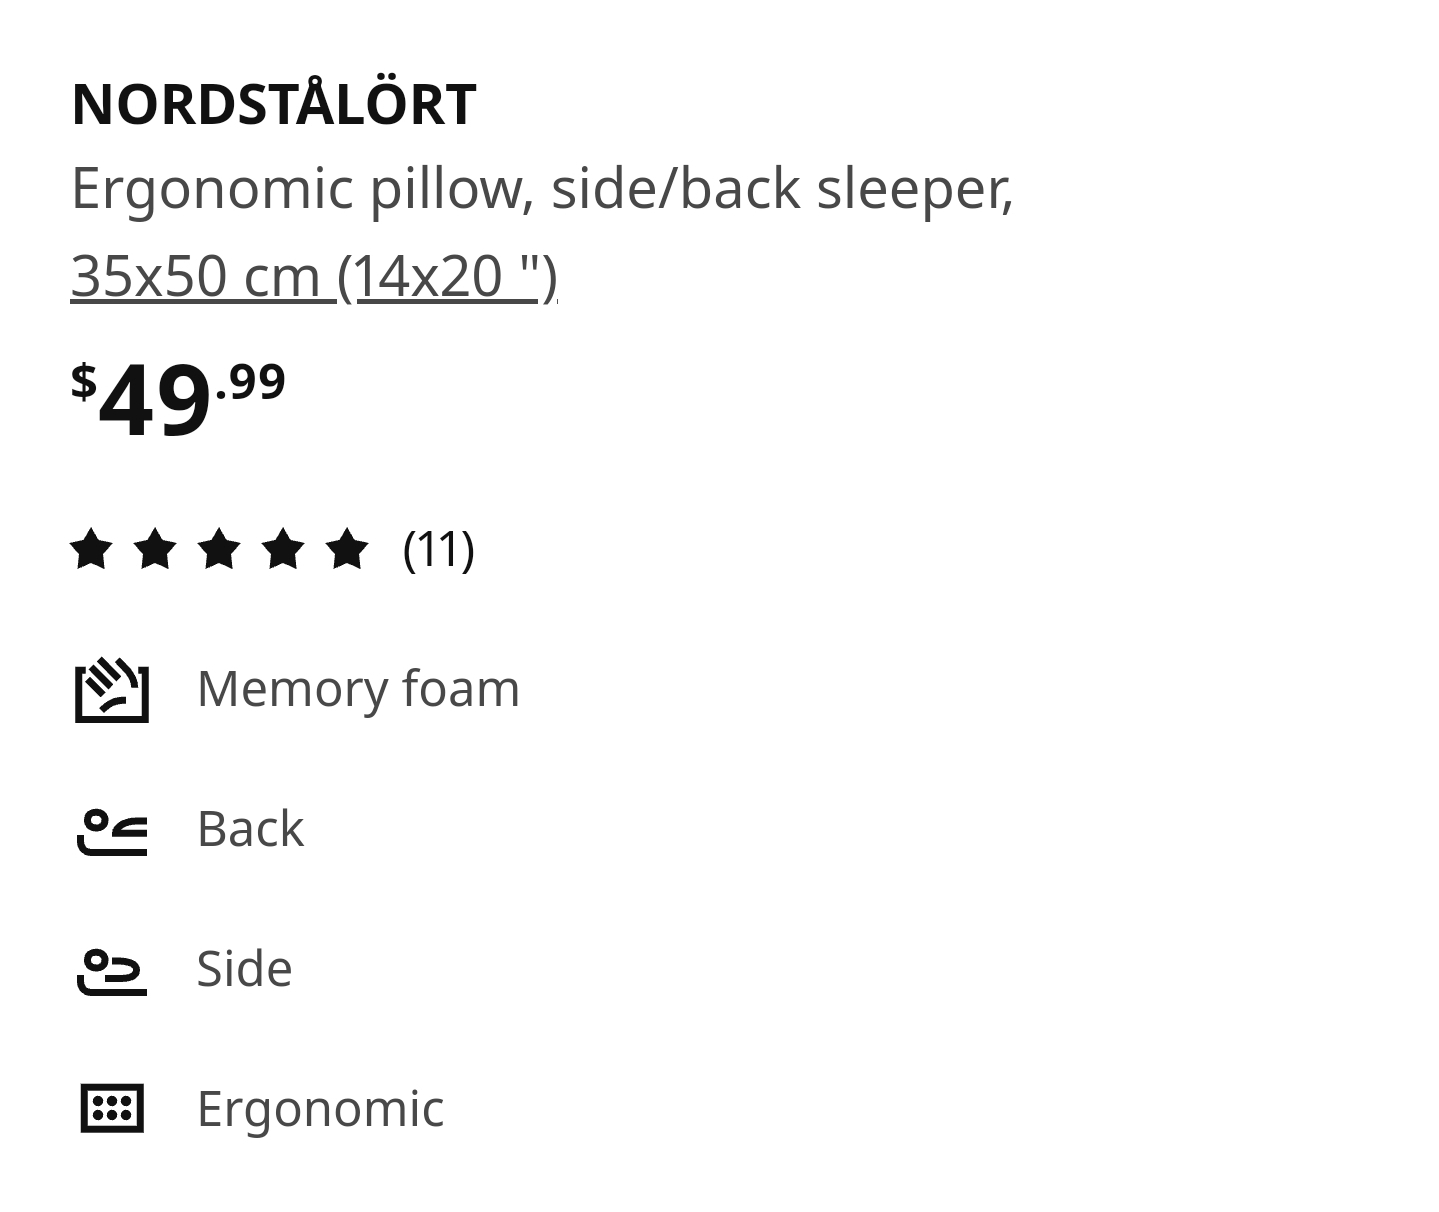
Task: Click the NORDSTÅLÖRT product name
Action: 273,104
